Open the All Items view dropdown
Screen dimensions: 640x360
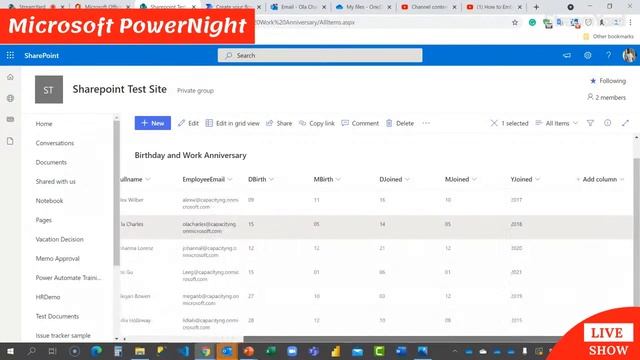pos(557,123)
